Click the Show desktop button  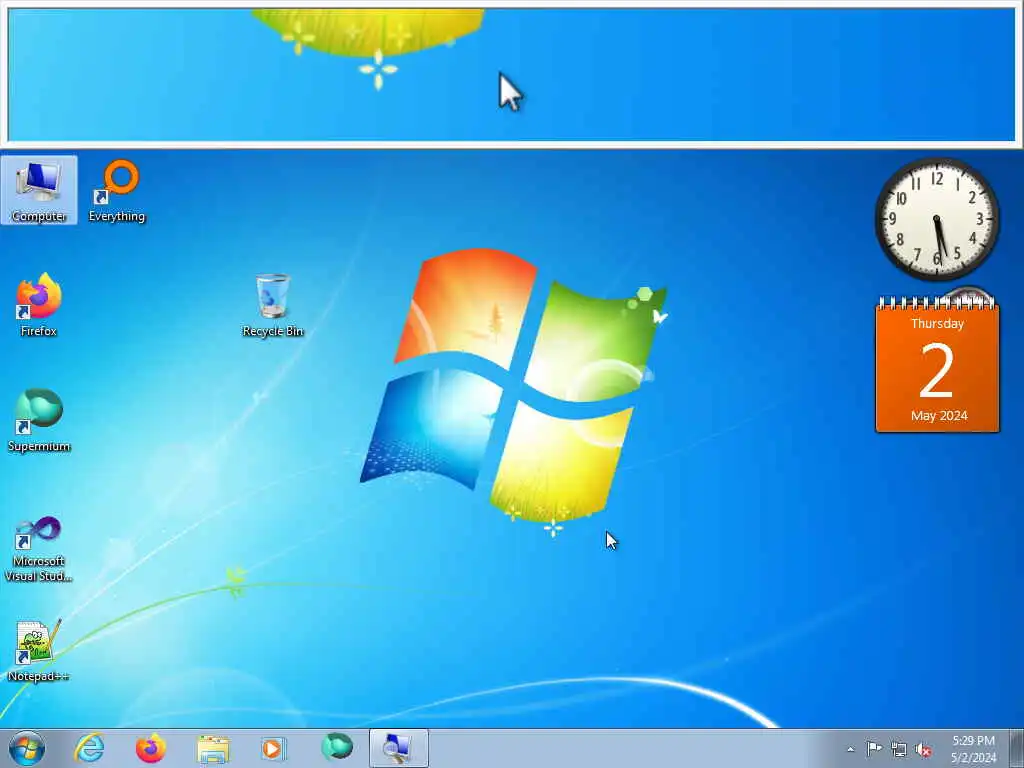click(1017, 748)
